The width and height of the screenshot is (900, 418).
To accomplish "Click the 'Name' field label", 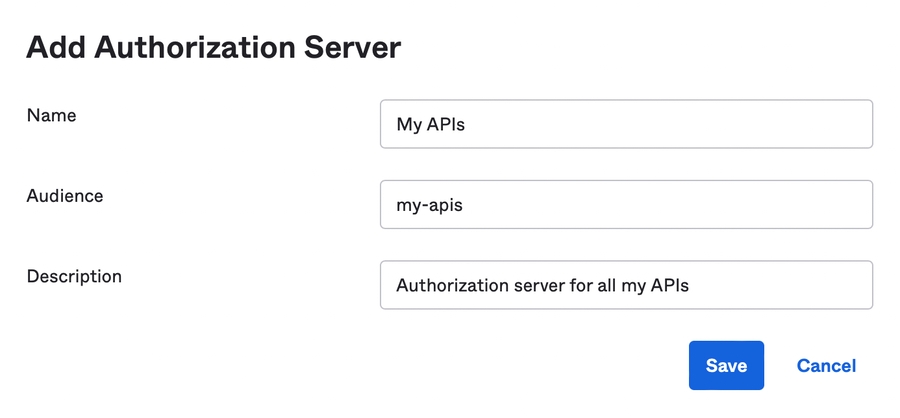I will (52, 115).
